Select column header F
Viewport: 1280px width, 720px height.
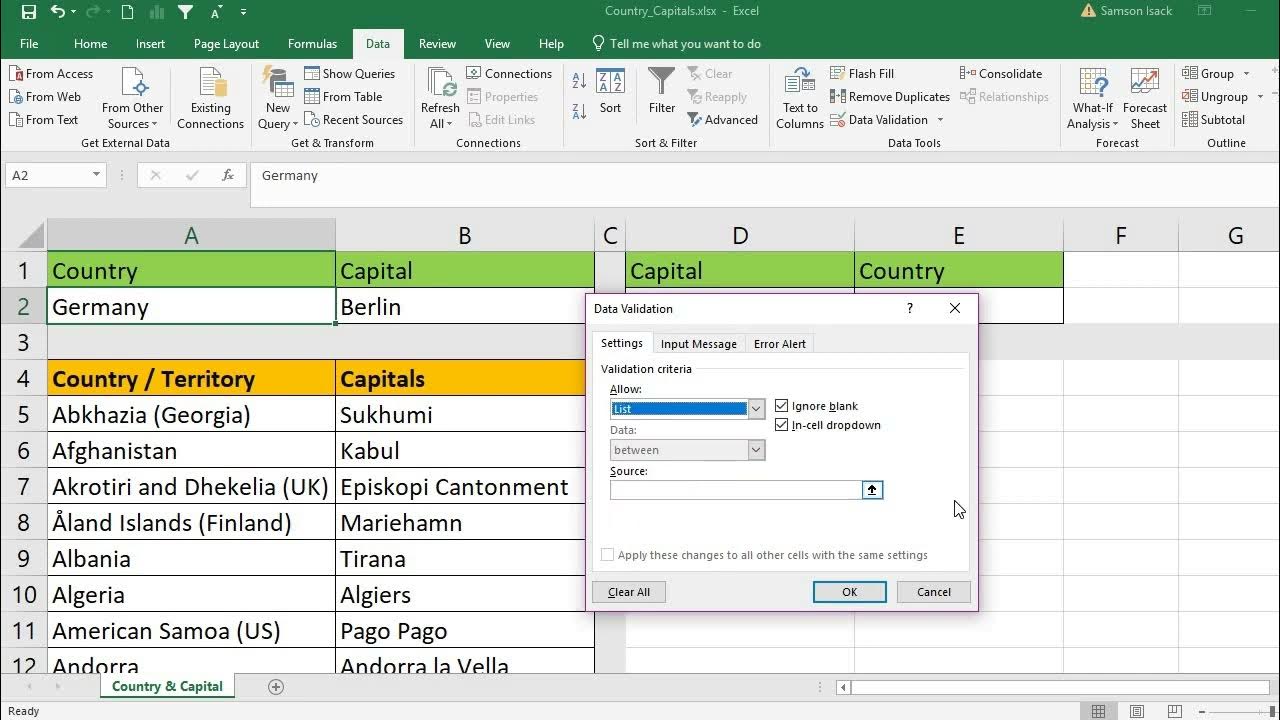tap(1121, 236)
